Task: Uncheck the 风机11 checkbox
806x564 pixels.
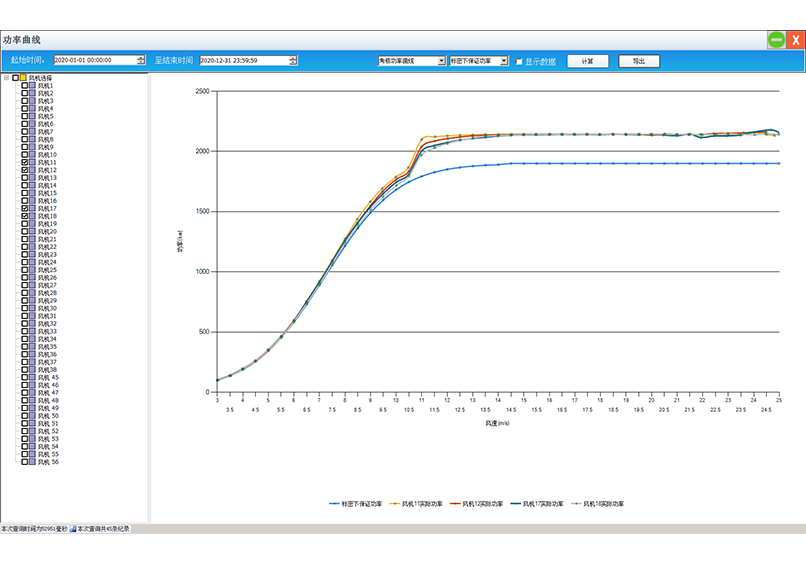Action: click(x=25, y=162)
